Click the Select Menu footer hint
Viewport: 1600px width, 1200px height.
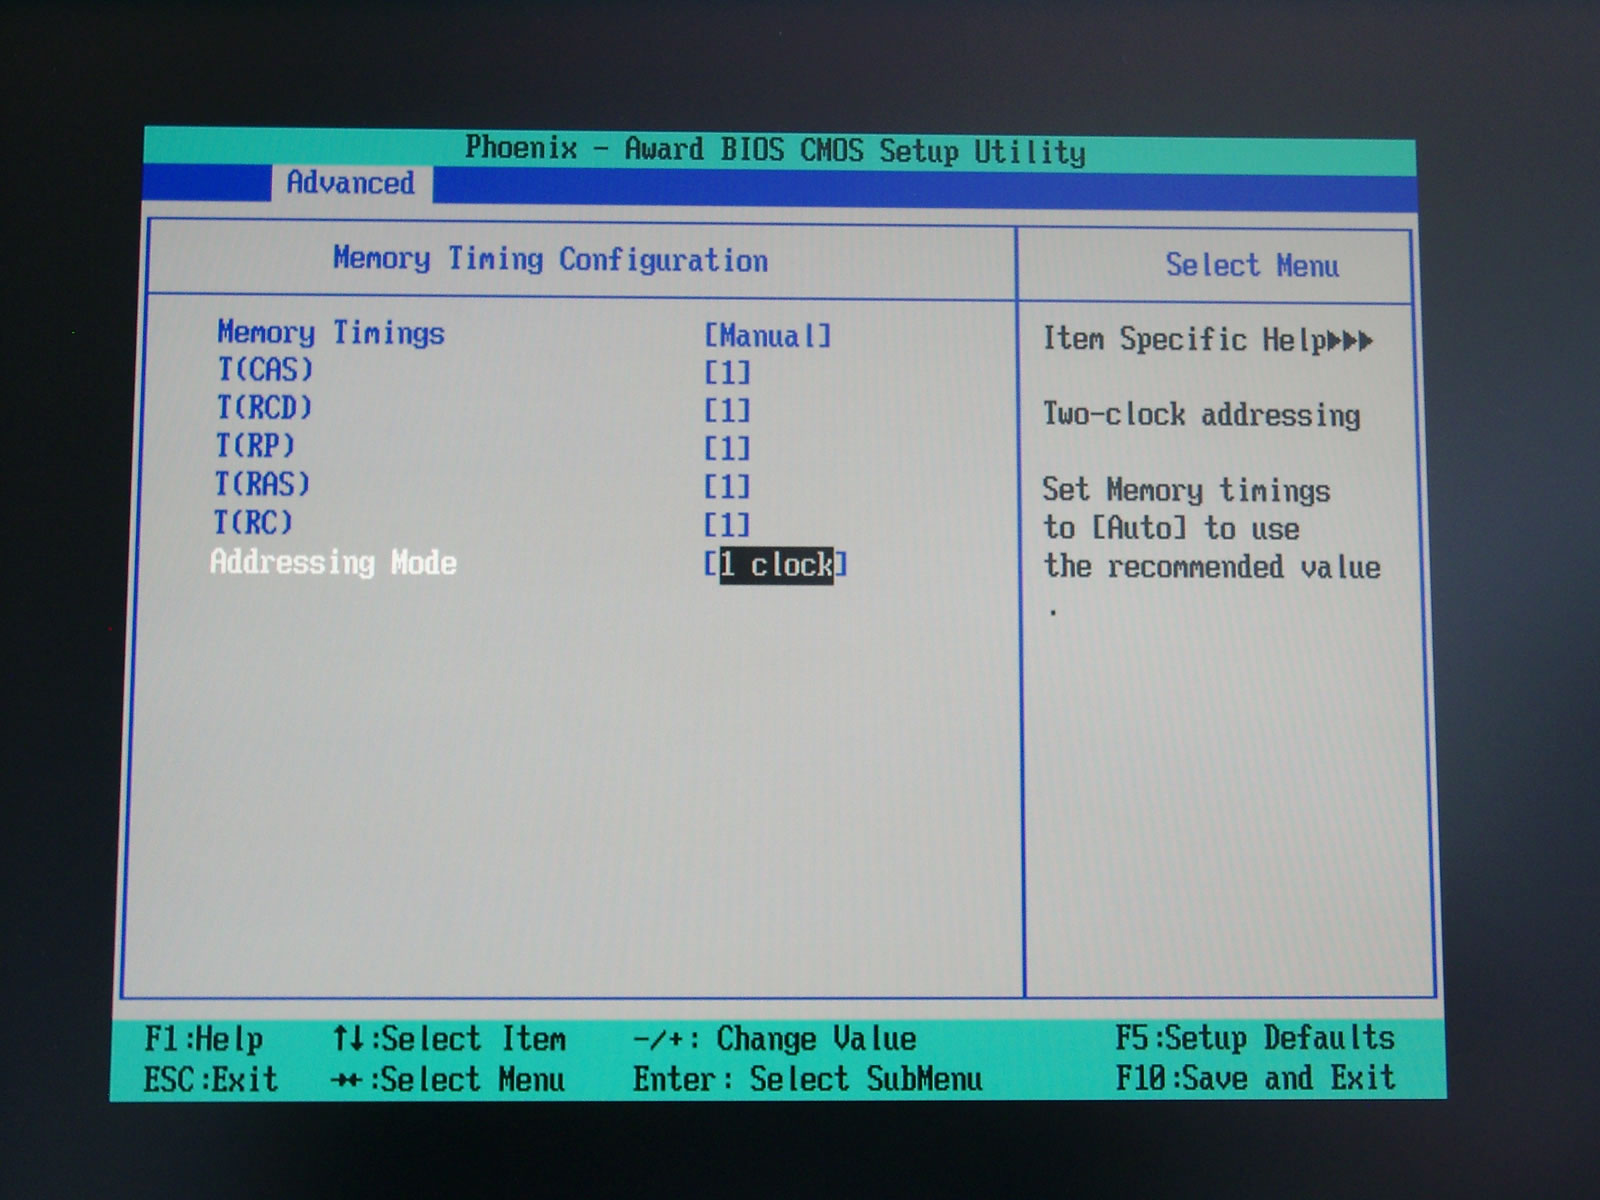pyautogui.click(x=472, y=1080)
